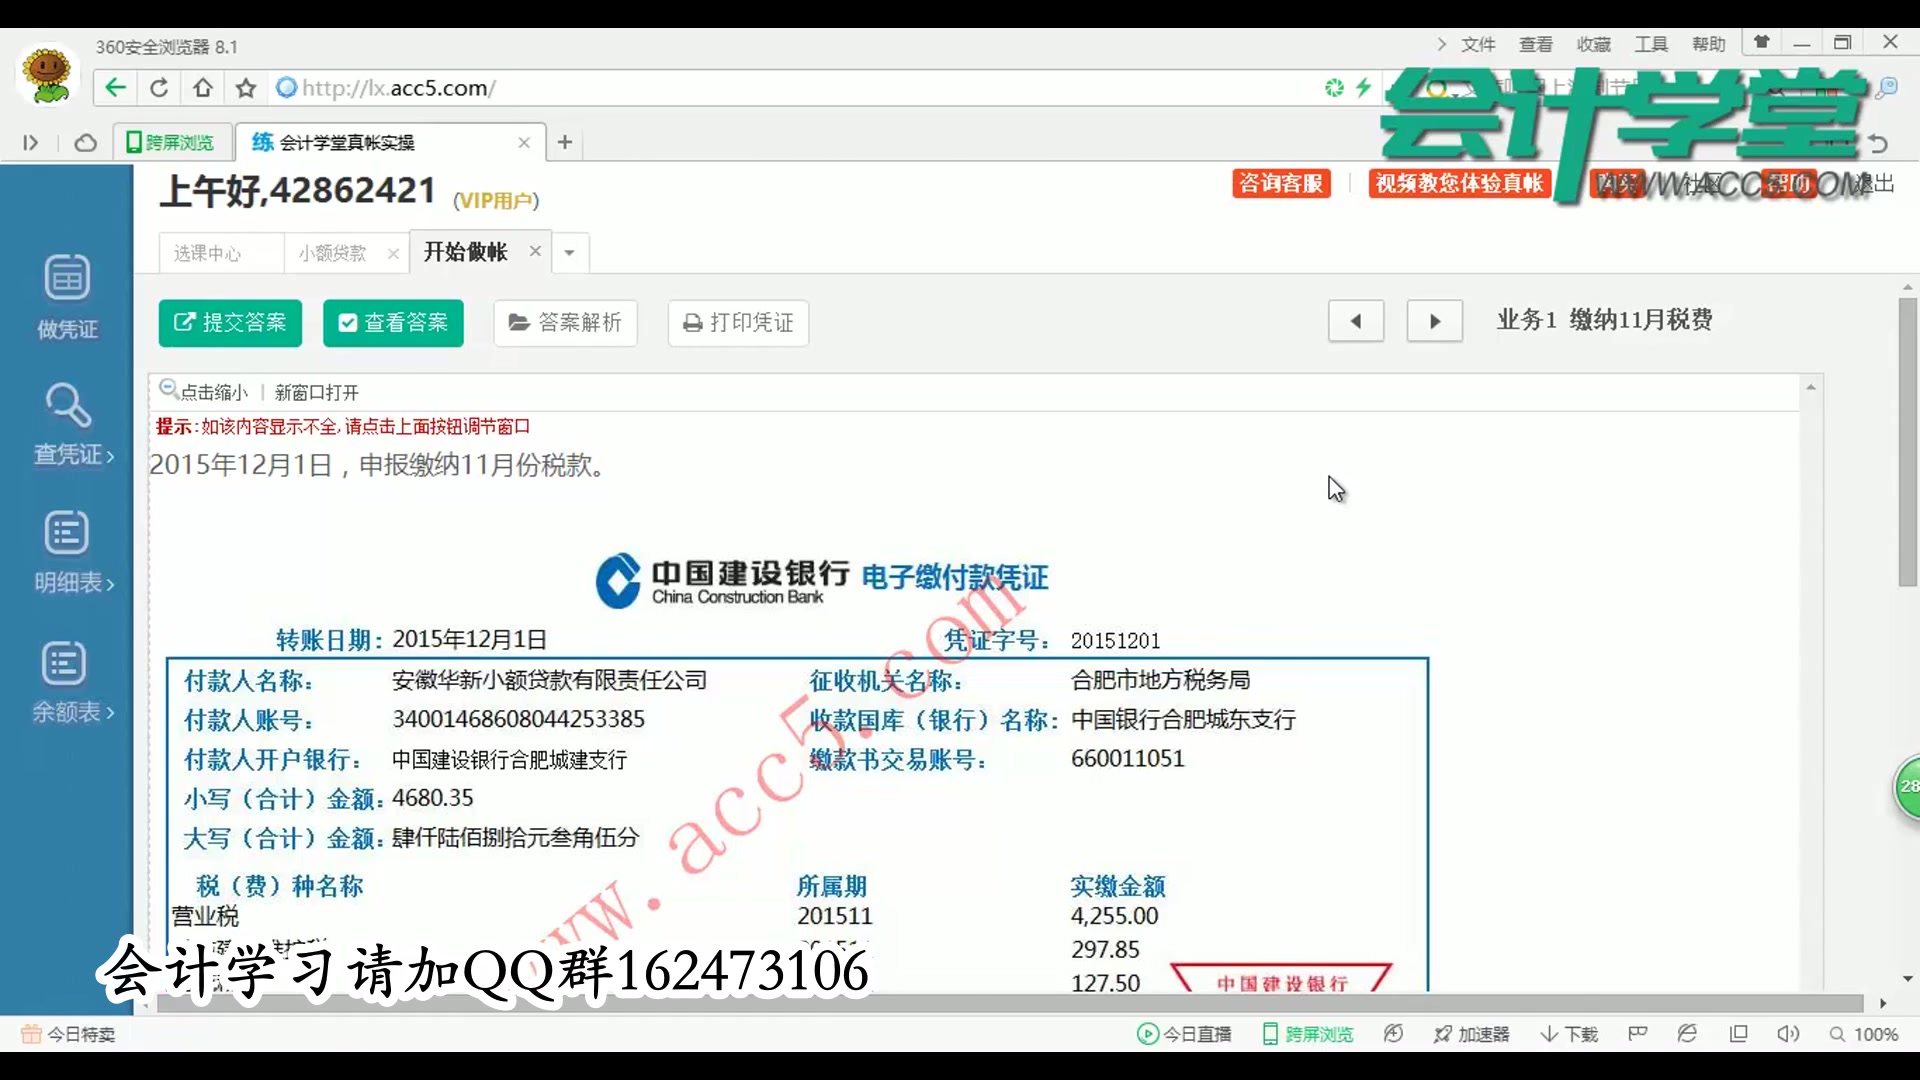1920x1080 pixels.
Task: Switch to the 小额贷款 tab
Action: click(333, 253)
